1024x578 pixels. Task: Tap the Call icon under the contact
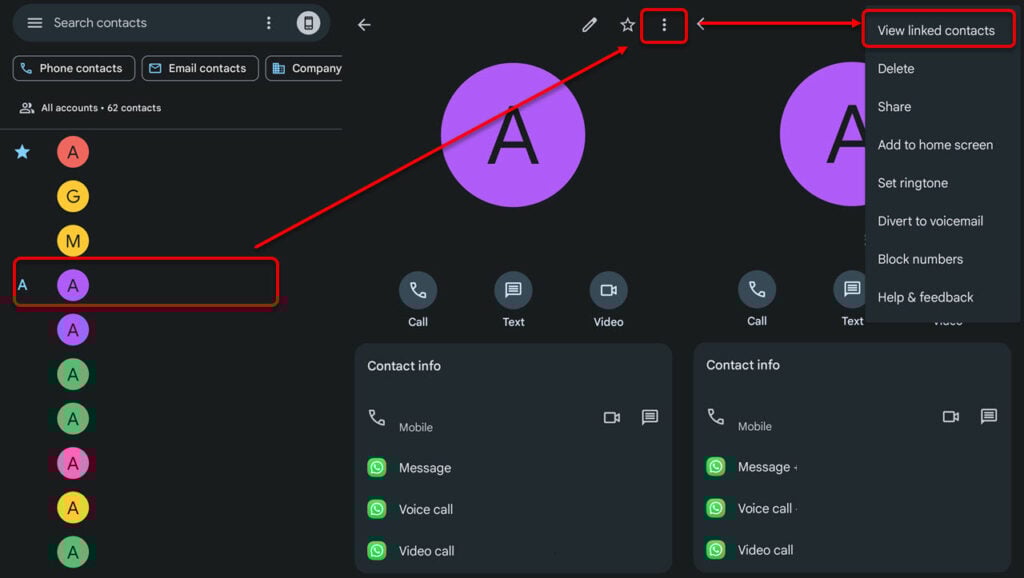(417, 293)
